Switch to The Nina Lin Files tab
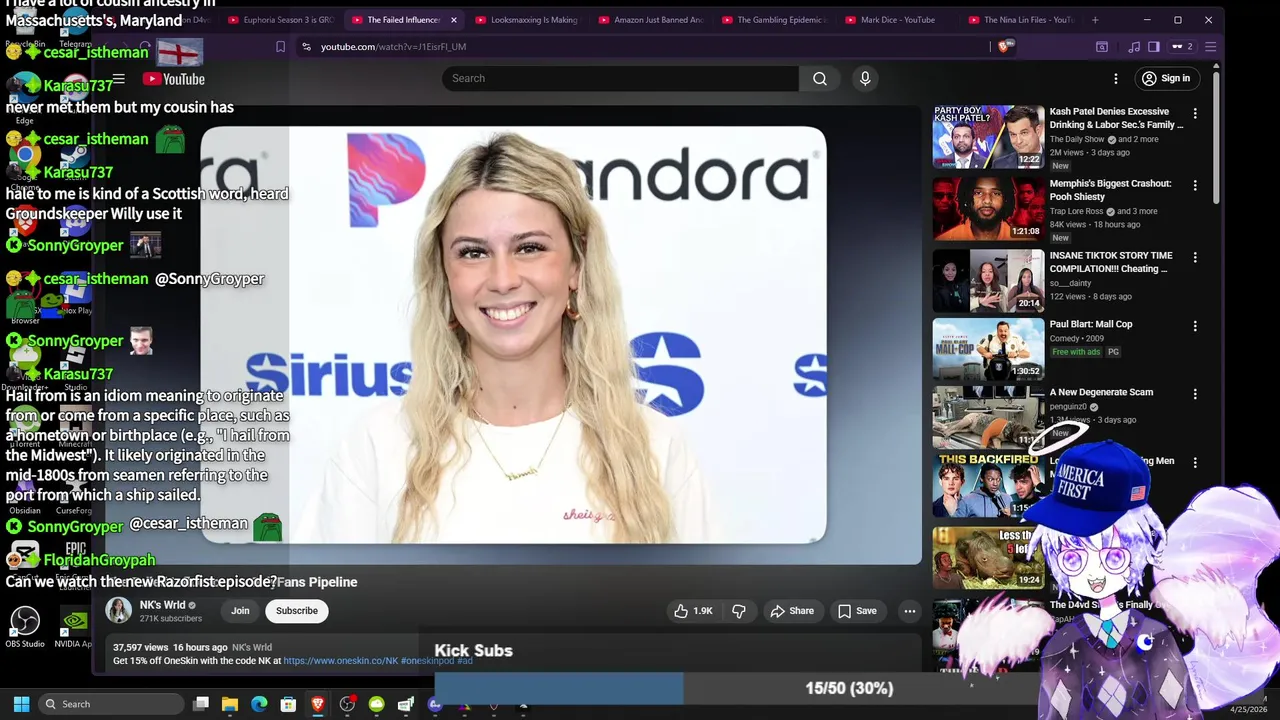This screenshot has width=1280, height=720. [1020, 20]
